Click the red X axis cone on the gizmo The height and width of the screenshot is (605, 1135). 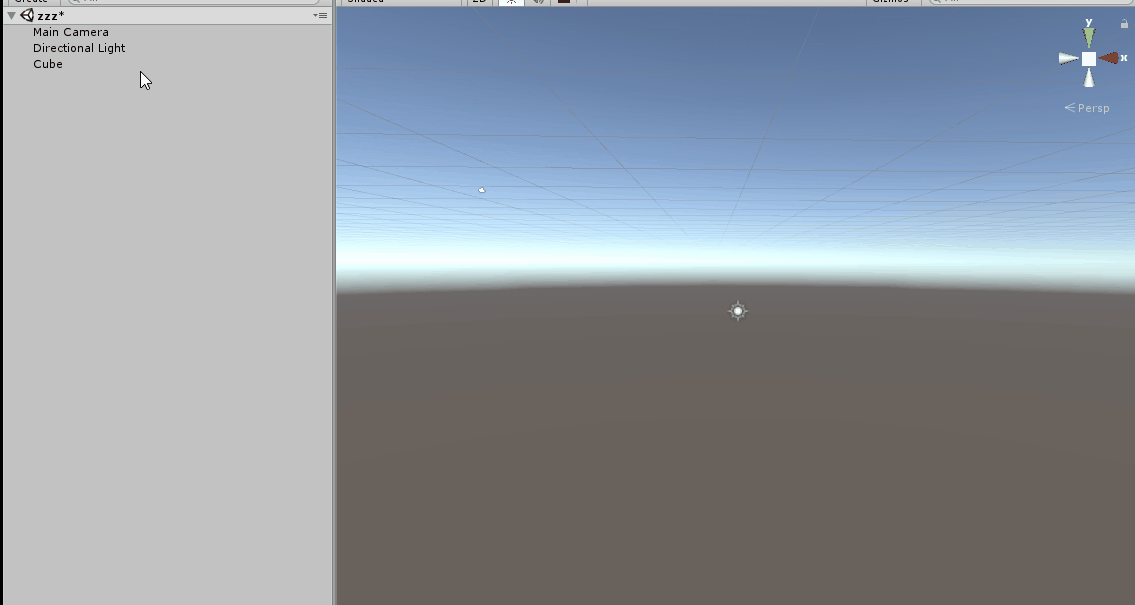point(1109,58)
